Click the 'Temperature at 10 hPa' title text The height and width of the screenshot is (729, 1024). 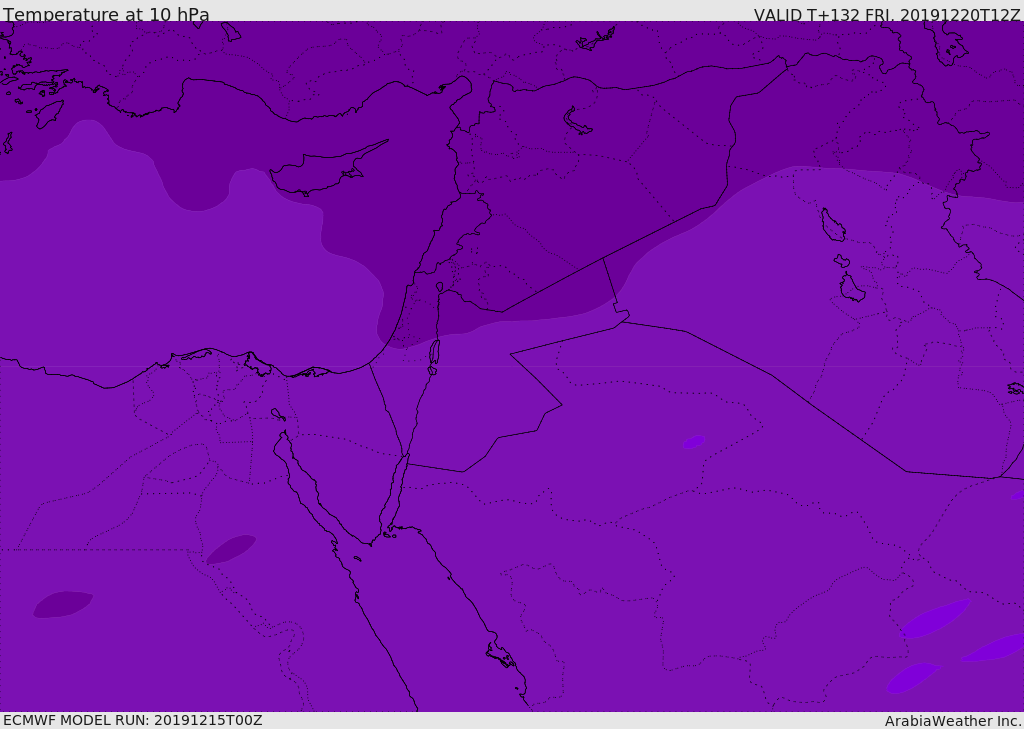point(106,14)
